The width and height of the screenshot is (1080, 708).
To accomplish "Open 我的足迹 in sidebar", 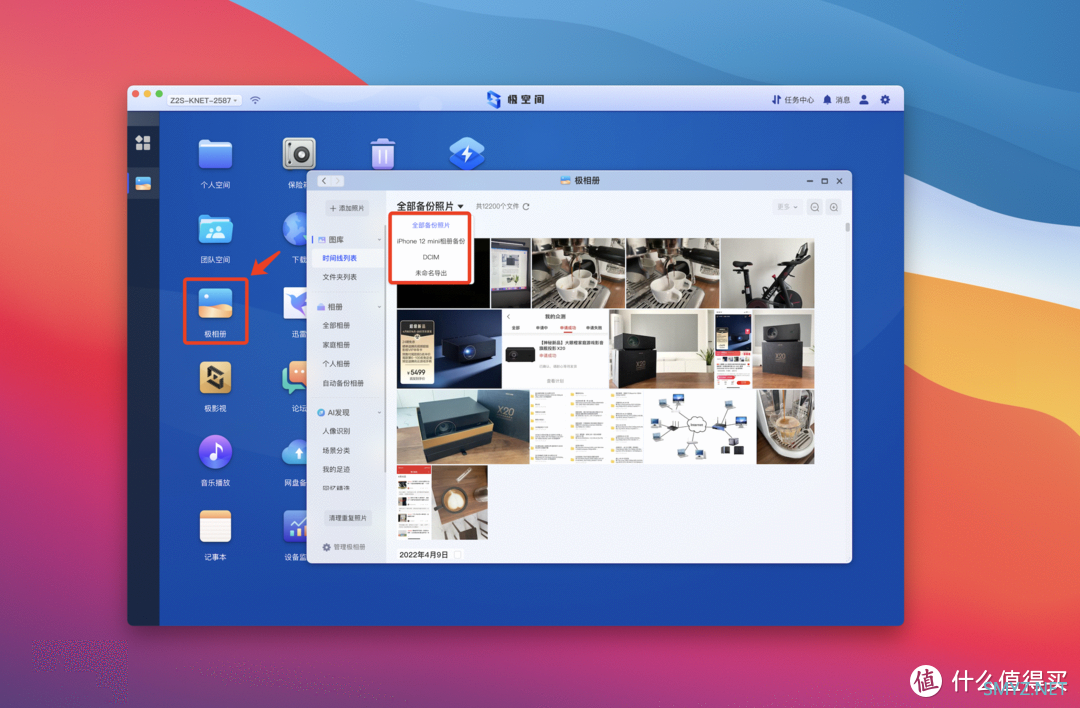I will pyautogui.click(x=336, y=469).
